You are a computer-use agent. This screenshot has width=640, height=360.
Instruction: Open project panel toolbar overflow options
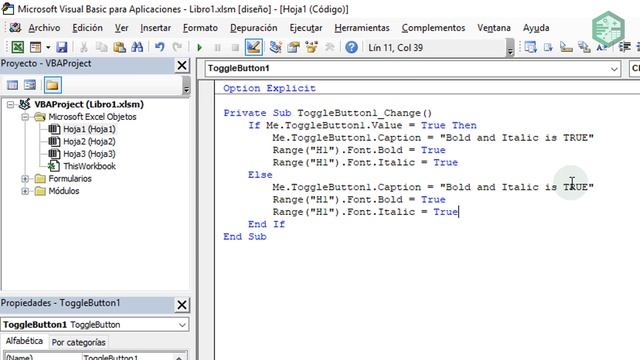click(x=186, y=86)
